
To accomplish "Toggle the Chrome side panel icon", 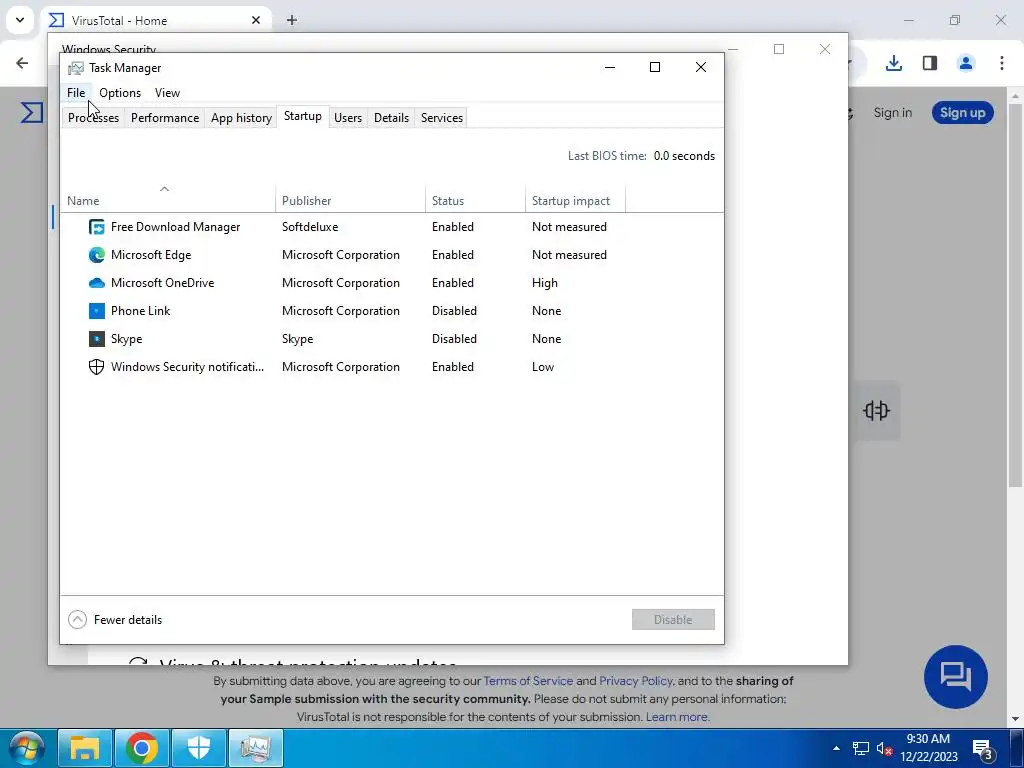I will click(x=930, y=63).
